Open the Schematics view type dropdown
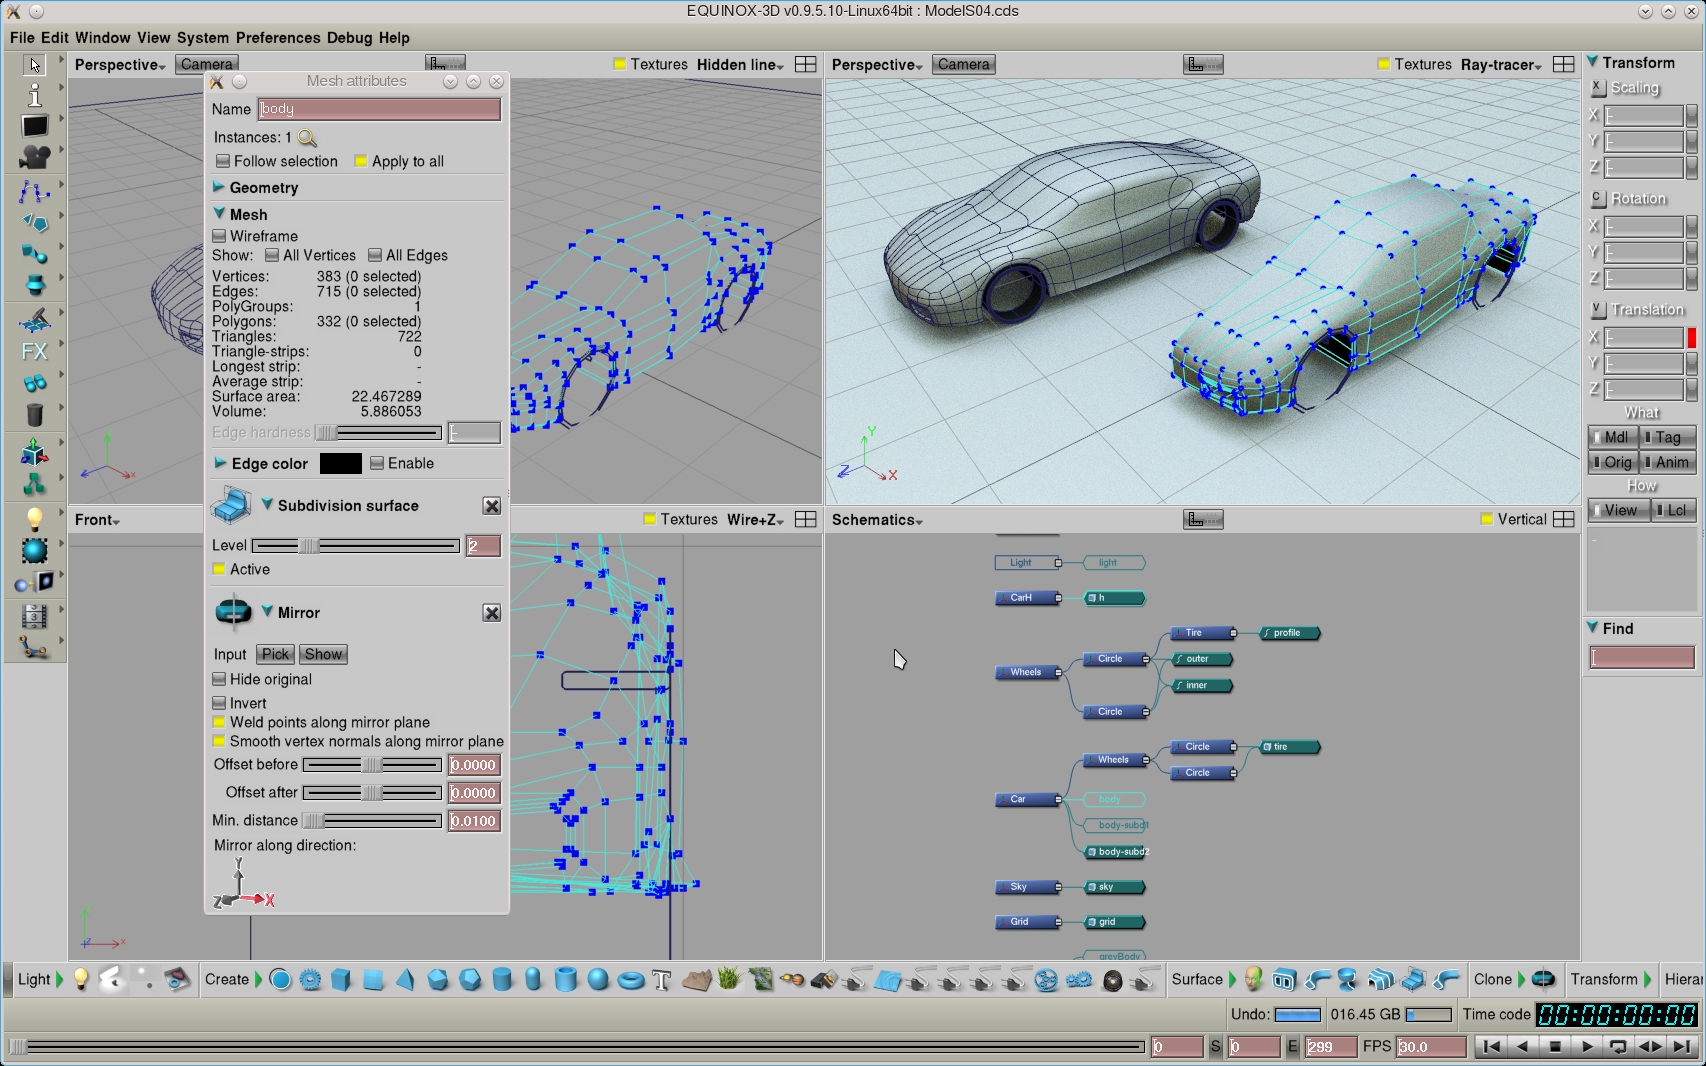This screenshot has height=1066, width=1706. [x=876, y=520]
